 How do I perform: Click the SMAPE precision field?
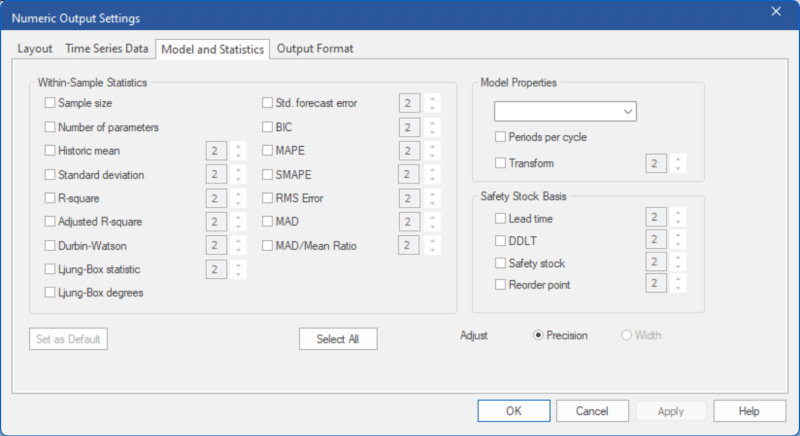click(x=409, y=174)
